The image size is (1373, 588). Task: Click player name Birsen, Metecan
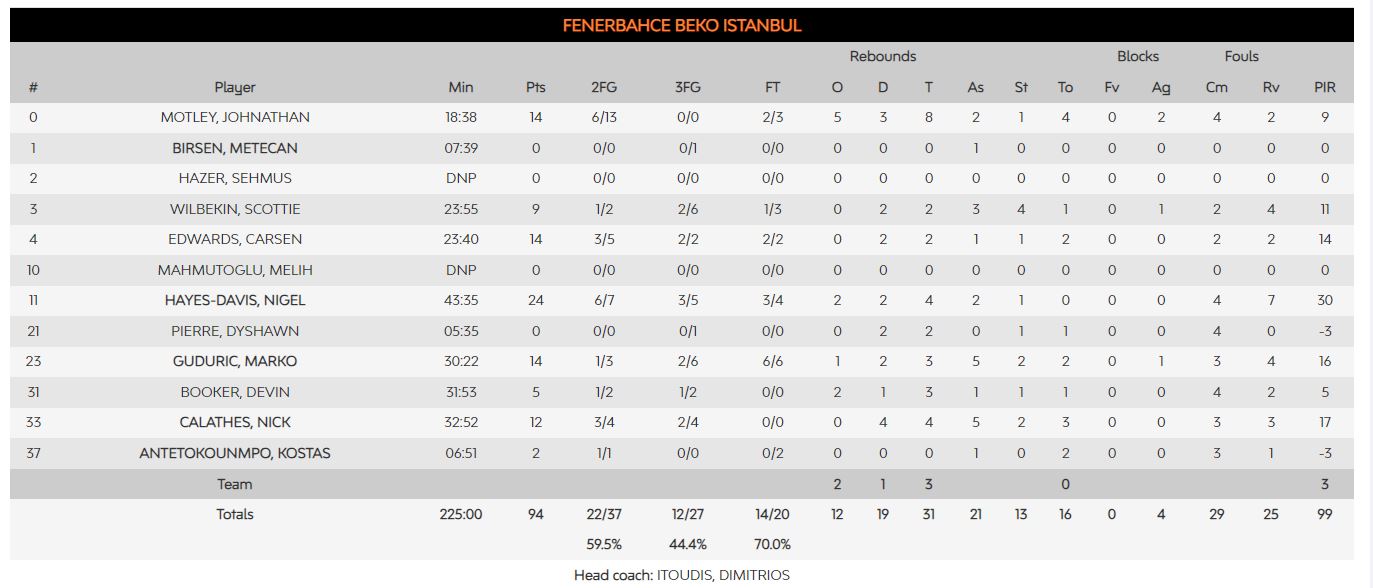[235, 148]
